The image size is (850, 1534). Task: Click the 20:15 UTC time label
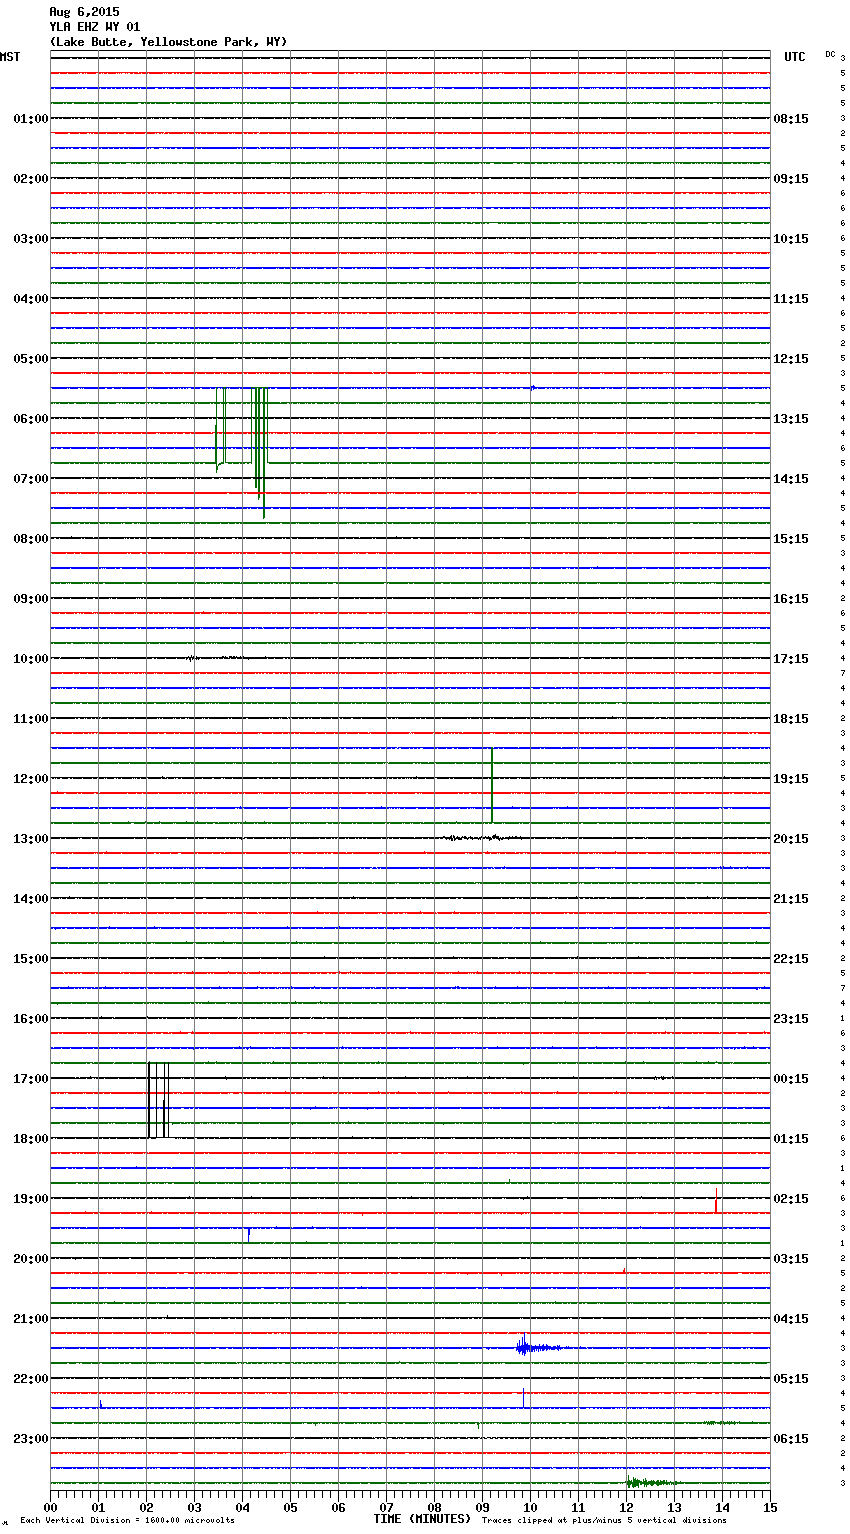791,839
